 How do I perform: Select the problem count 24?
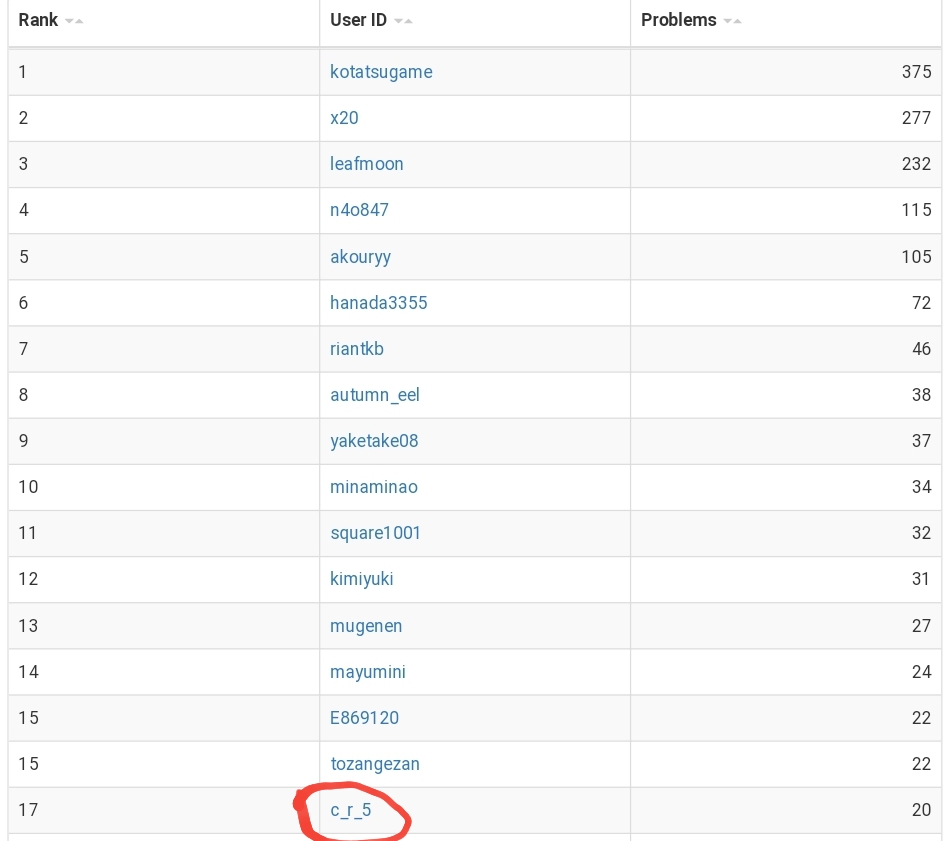(x=921, y=672)
